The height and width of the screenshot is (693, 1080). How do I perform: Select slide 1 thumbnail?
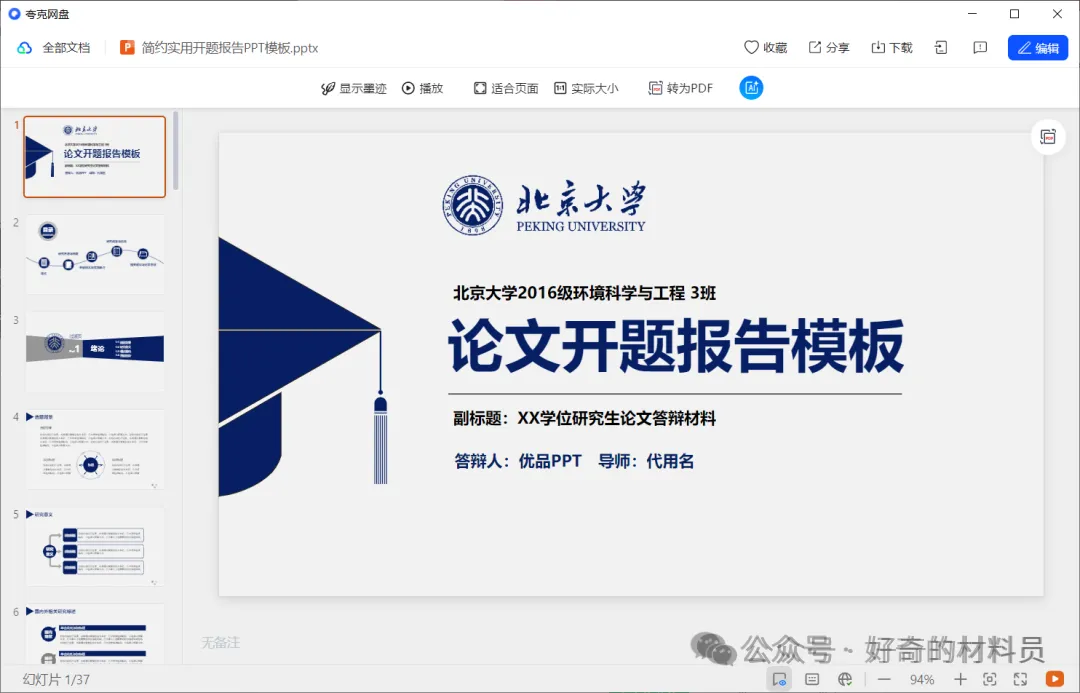(95, 156)
